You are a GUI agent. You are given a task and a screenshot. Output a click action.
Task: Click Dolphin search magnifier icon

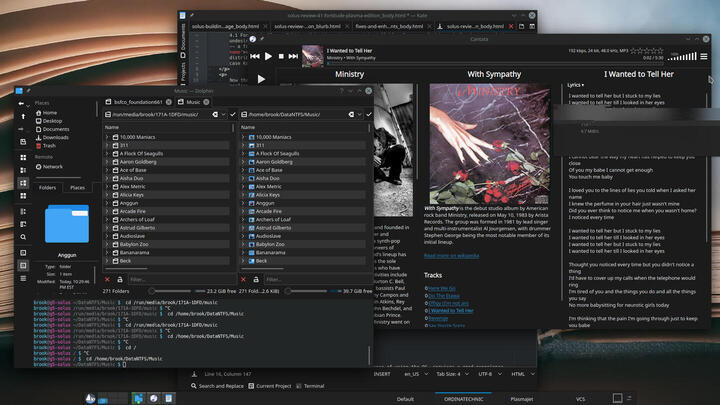tap(23, 237)
